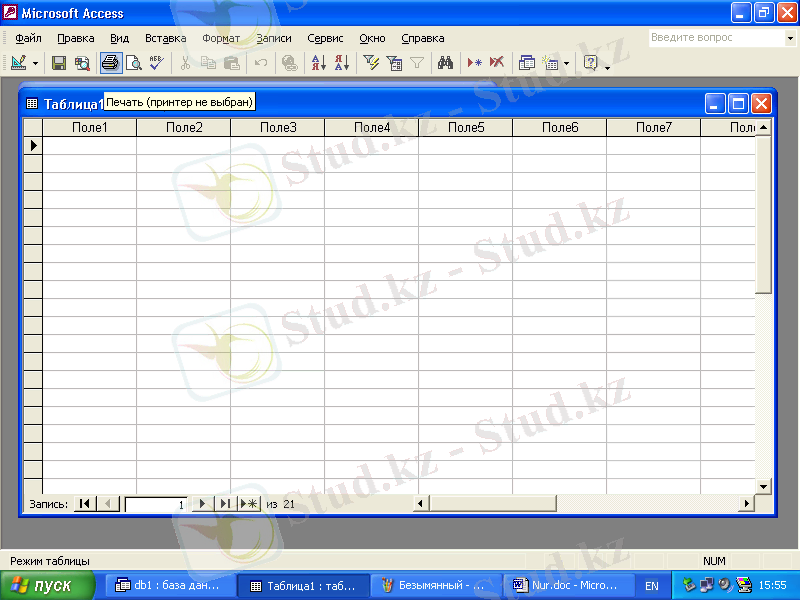Click the Find binoculars icon
Viewport: 800px width, 600px height.
click(x=445, y=63)
